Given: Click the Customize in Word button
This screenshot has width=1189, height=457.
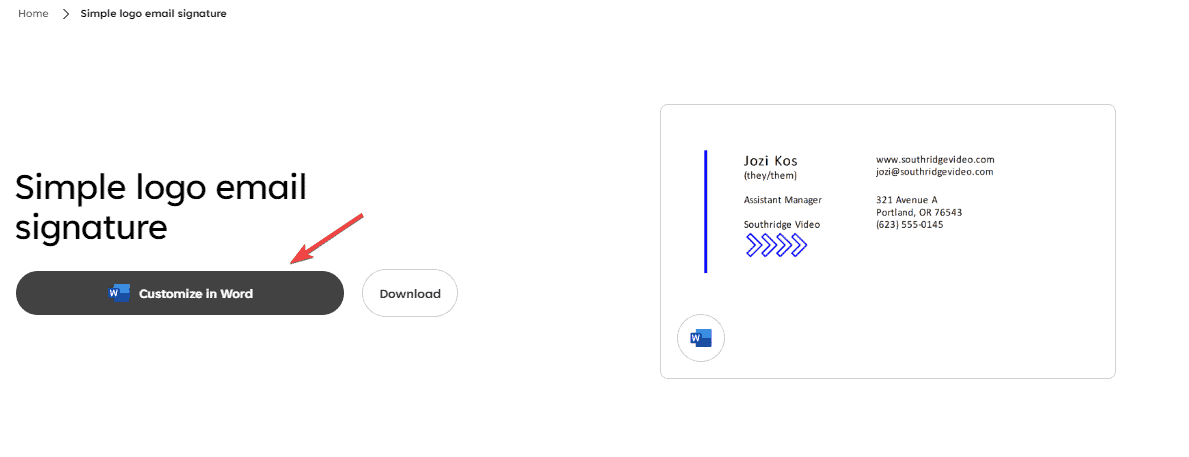Looking at the screenshot, I should coord(180,293).
